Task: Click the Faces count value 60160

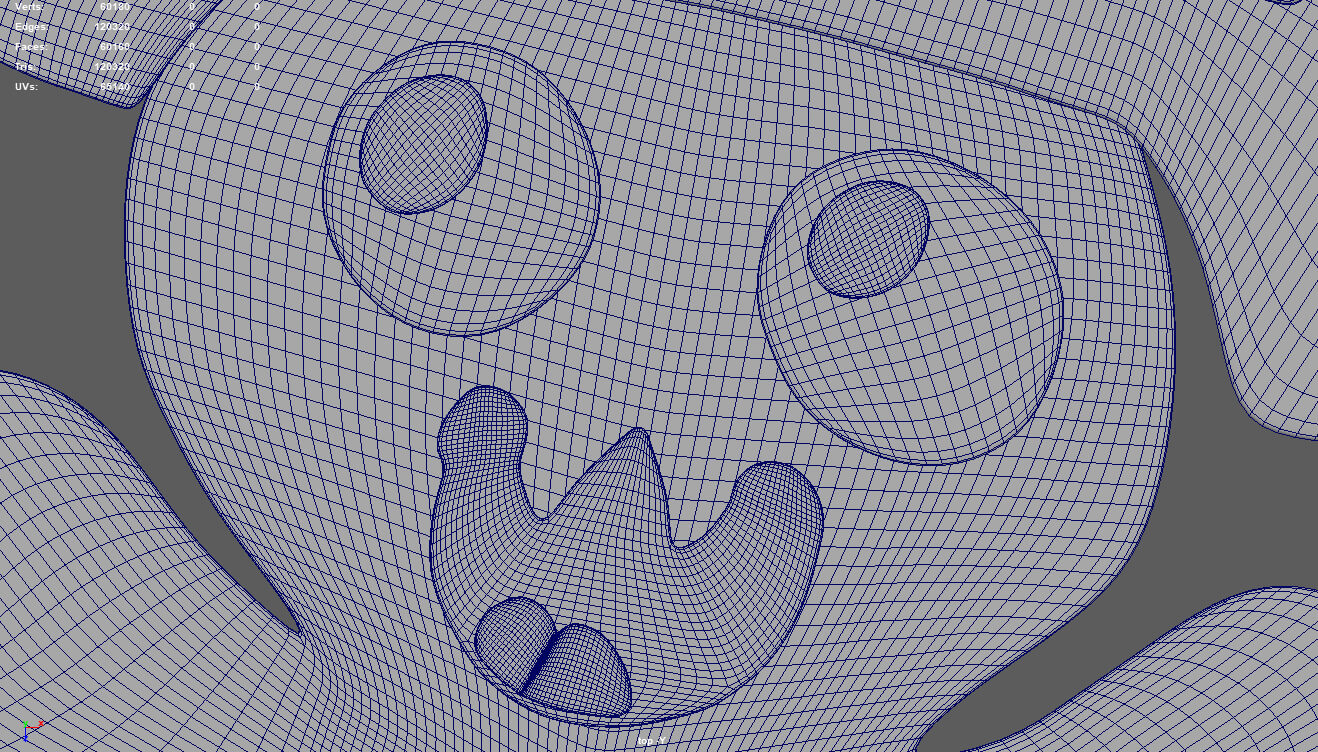Action: point(114,47)
